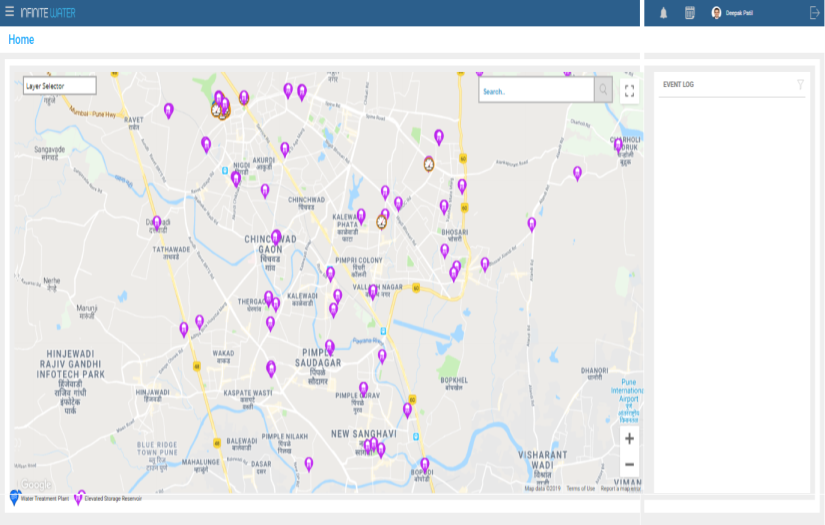Zoom out the map with minus
The height and width of the screenshot is (525, 825).
[x=629, y=465]
